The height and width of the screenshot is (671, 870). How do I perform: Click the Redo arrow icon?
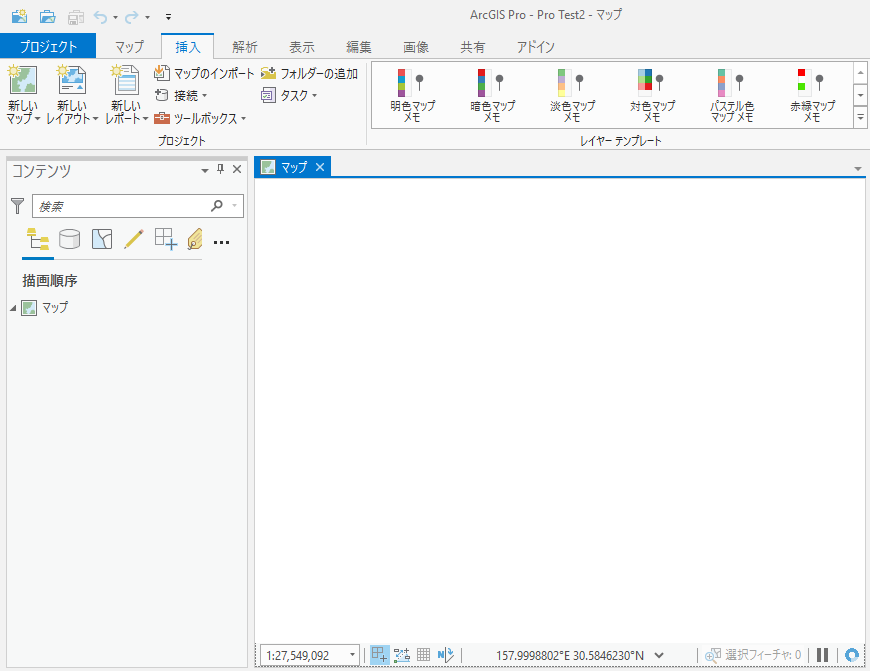[132, 17]
